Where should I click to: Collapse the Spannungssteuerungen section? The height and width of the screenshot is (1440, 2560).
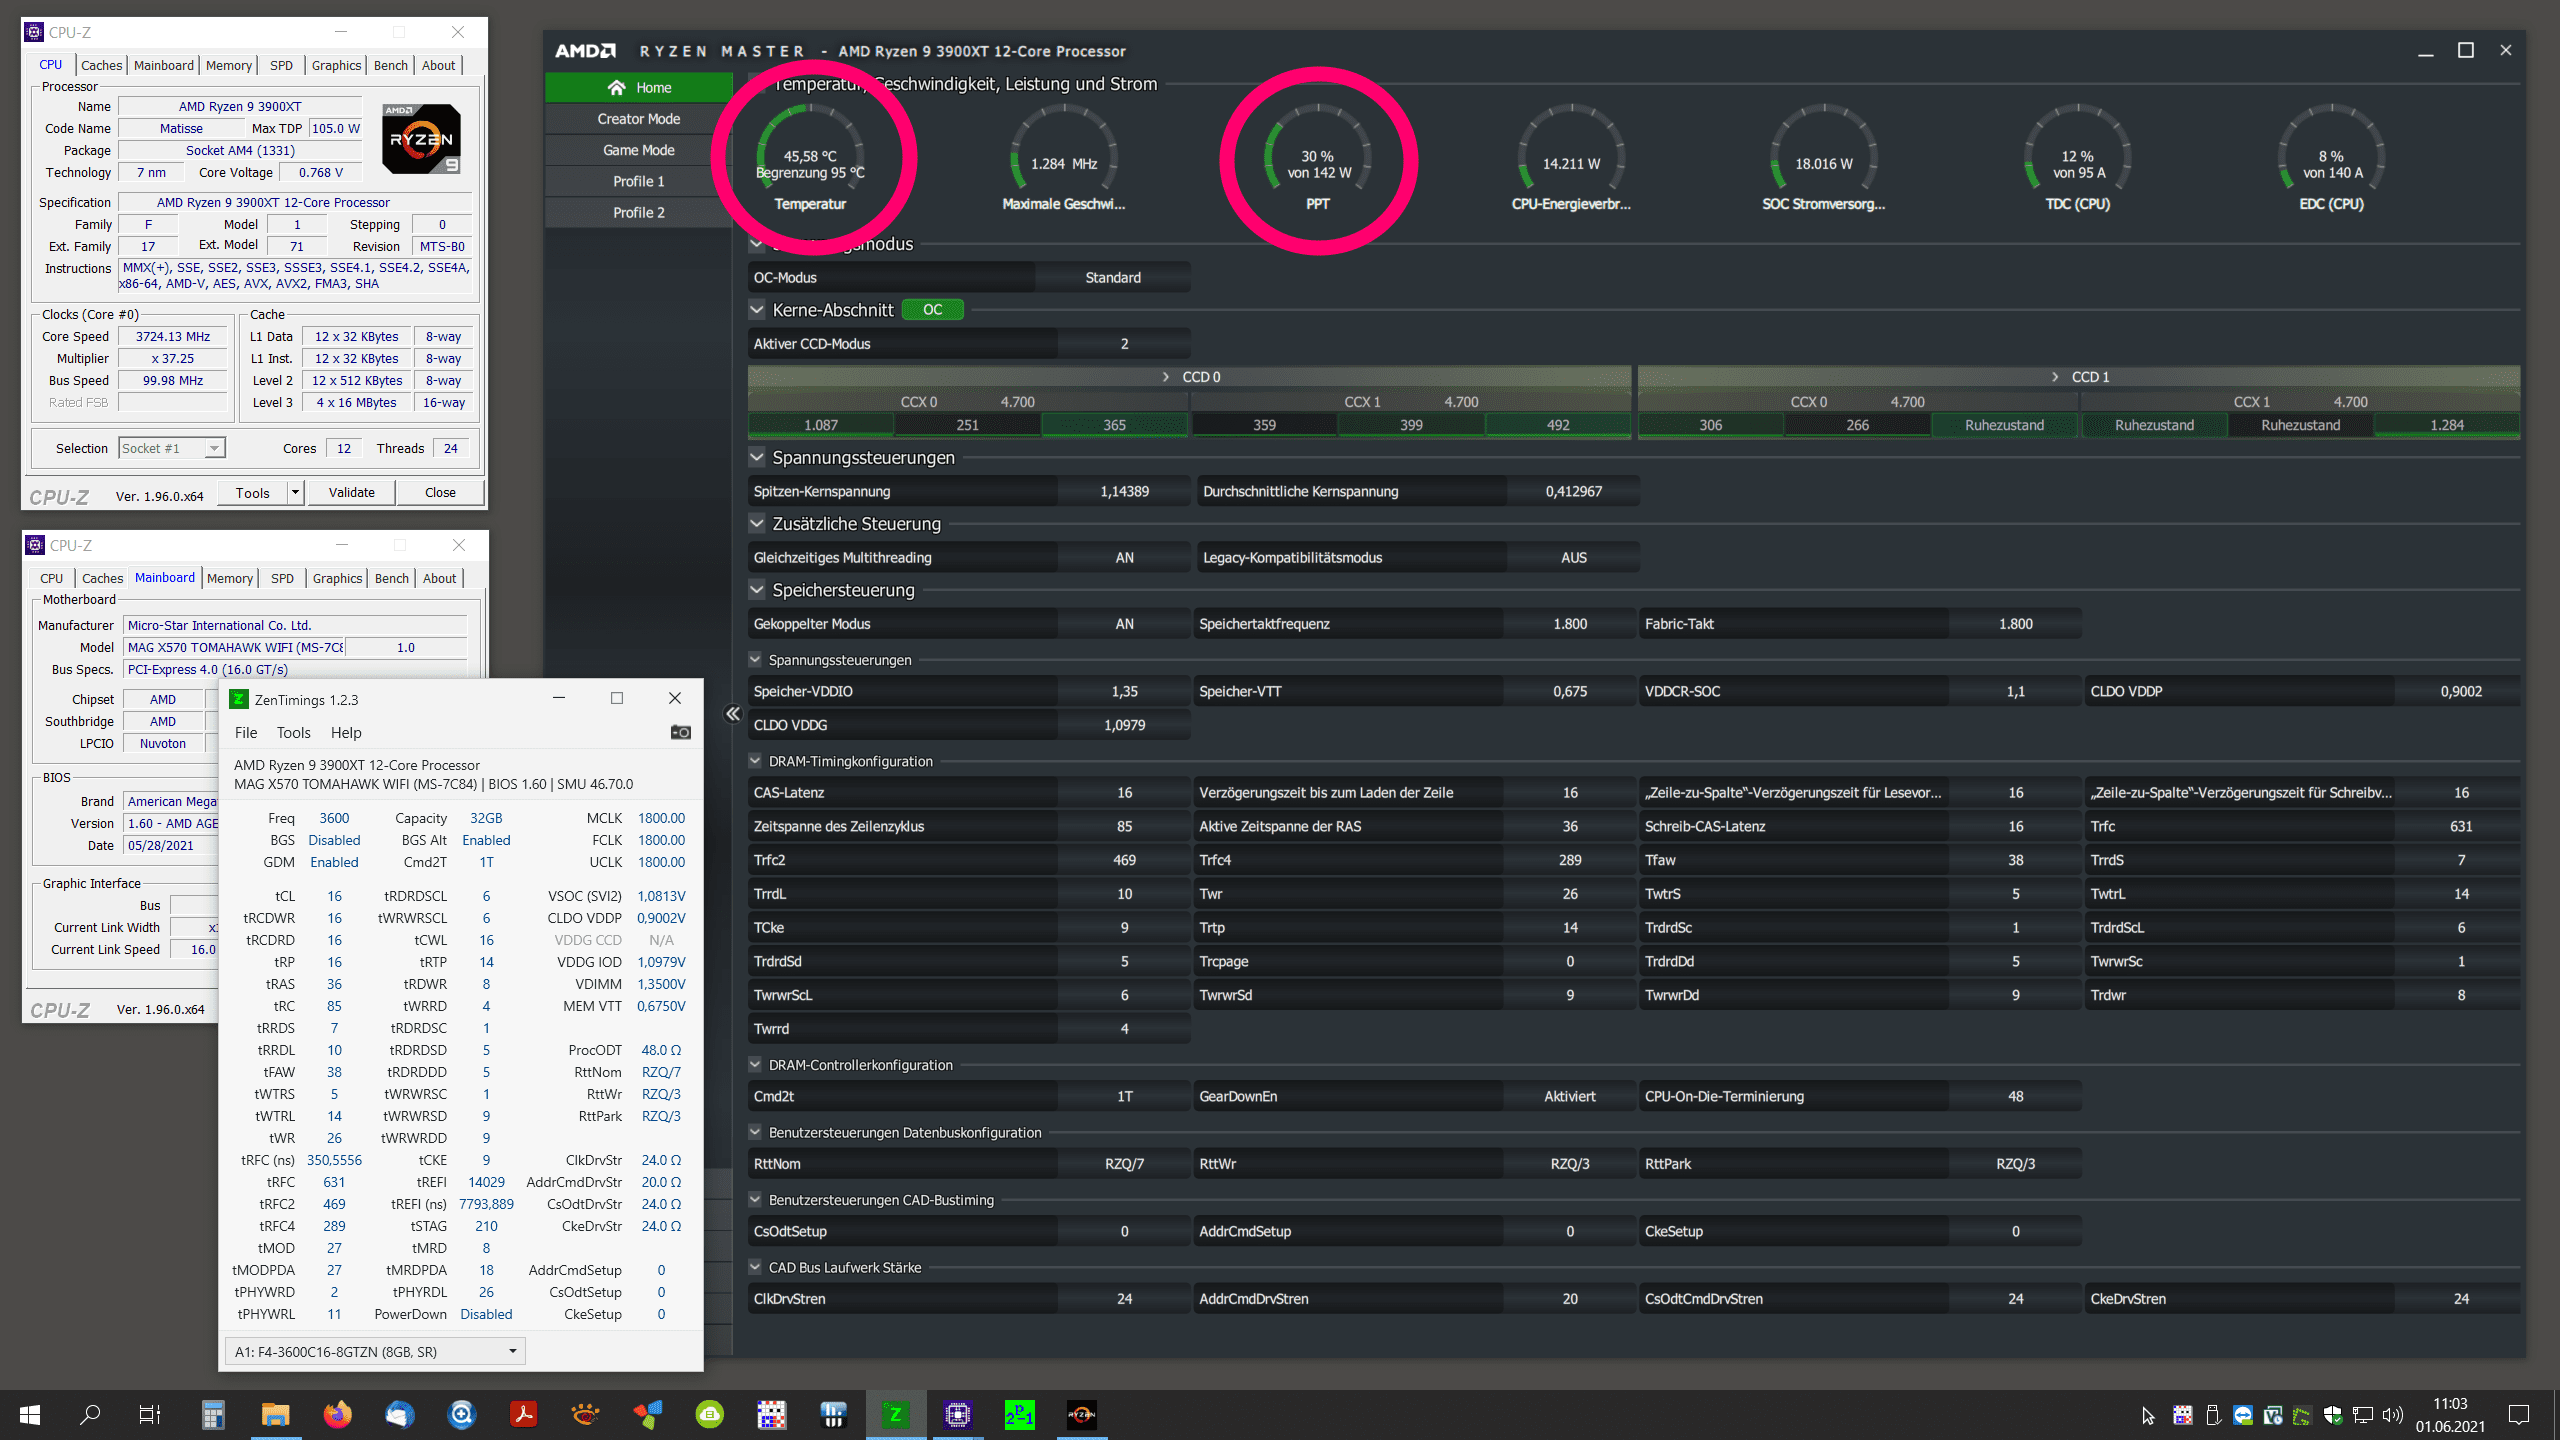point(757,458)
